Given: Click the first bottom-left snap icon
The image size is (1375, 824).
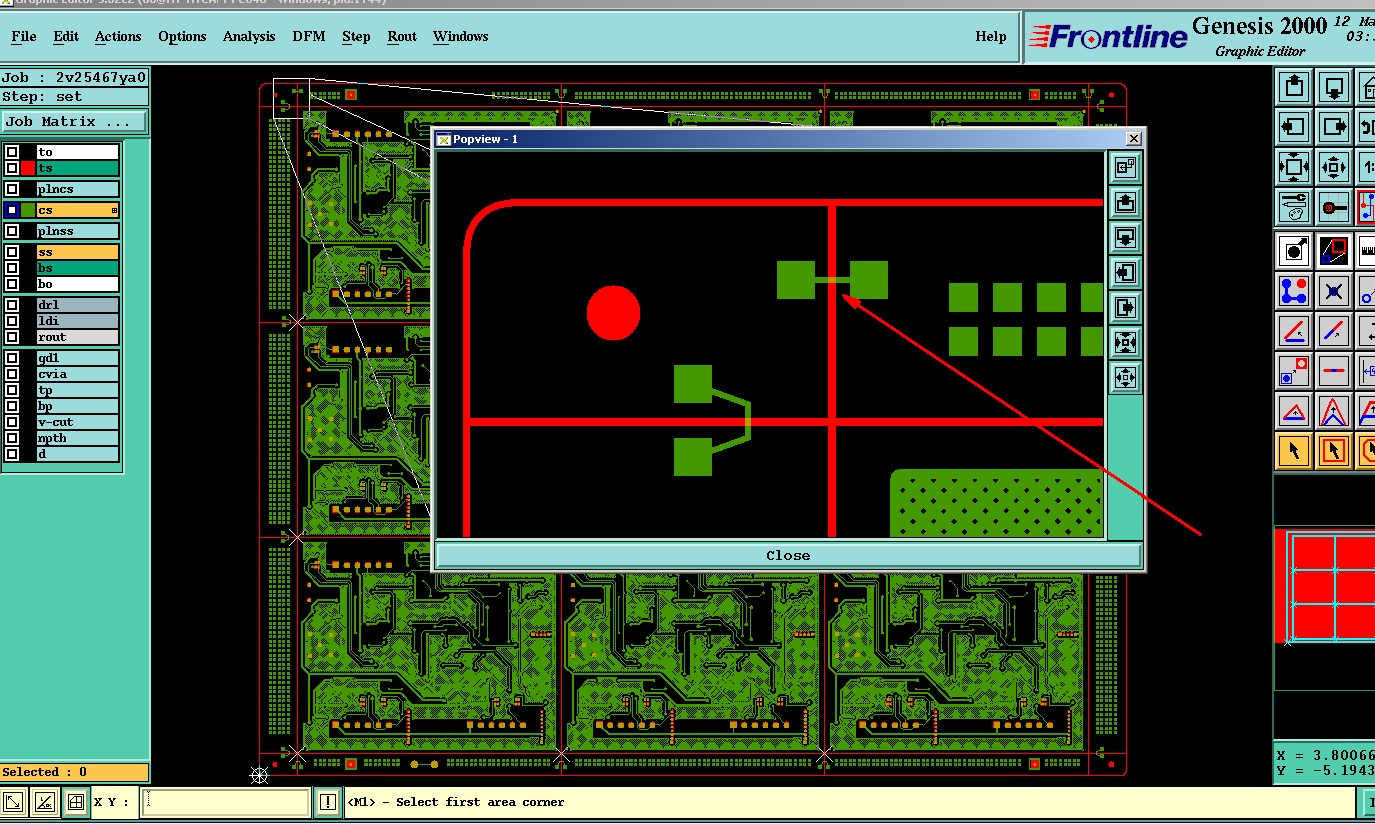Looking at the screenshot, I should tap(14, 802).
